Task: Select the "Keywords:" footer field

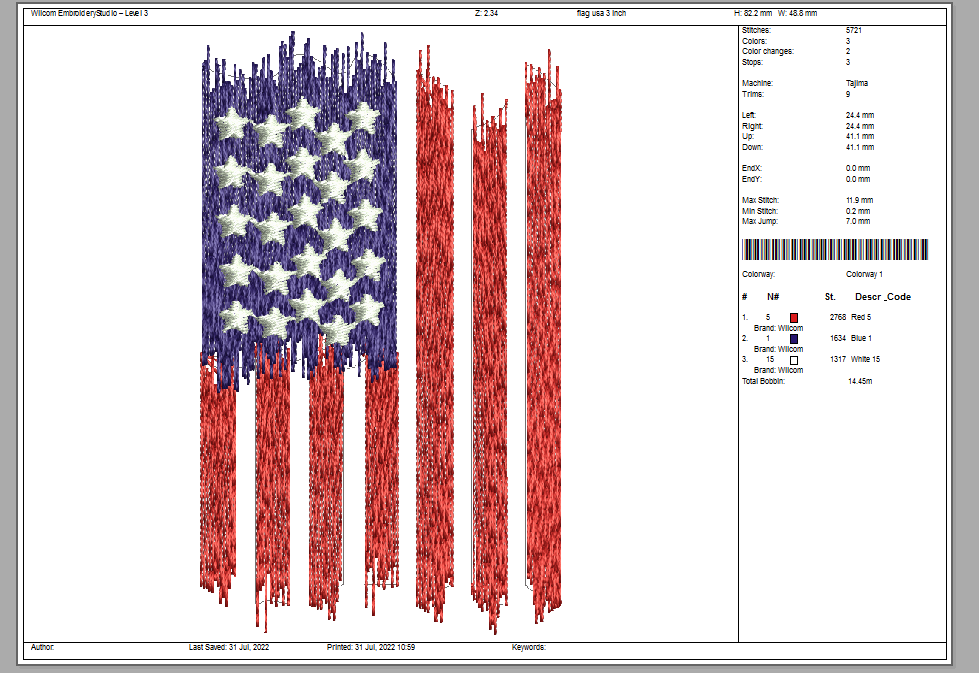Action: 529,647
